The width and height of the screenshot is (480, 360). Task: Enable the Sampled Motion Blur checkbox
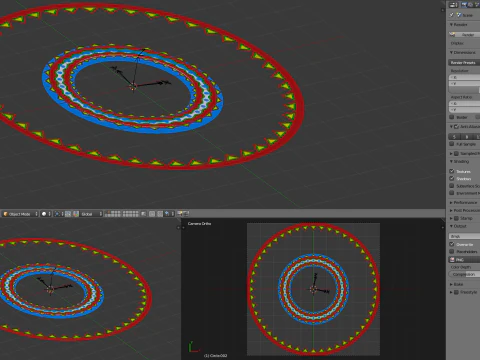(x=456, y=153)
